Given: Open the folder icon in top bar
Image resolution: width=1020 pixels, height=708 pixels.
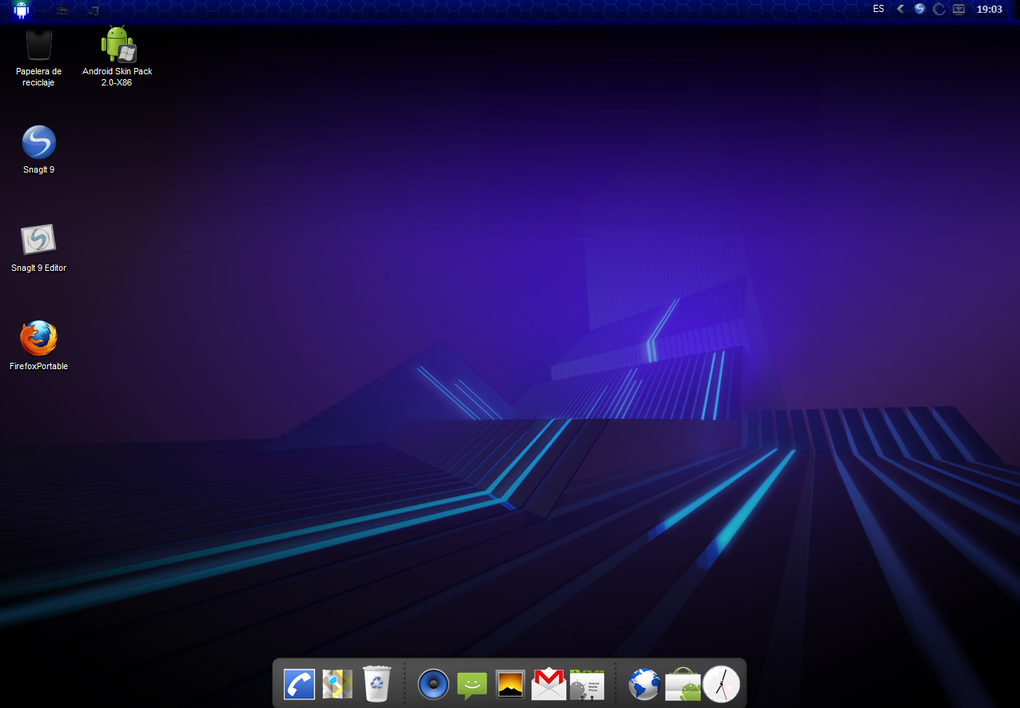Looking at the screenshot, I should click(62, 10).
